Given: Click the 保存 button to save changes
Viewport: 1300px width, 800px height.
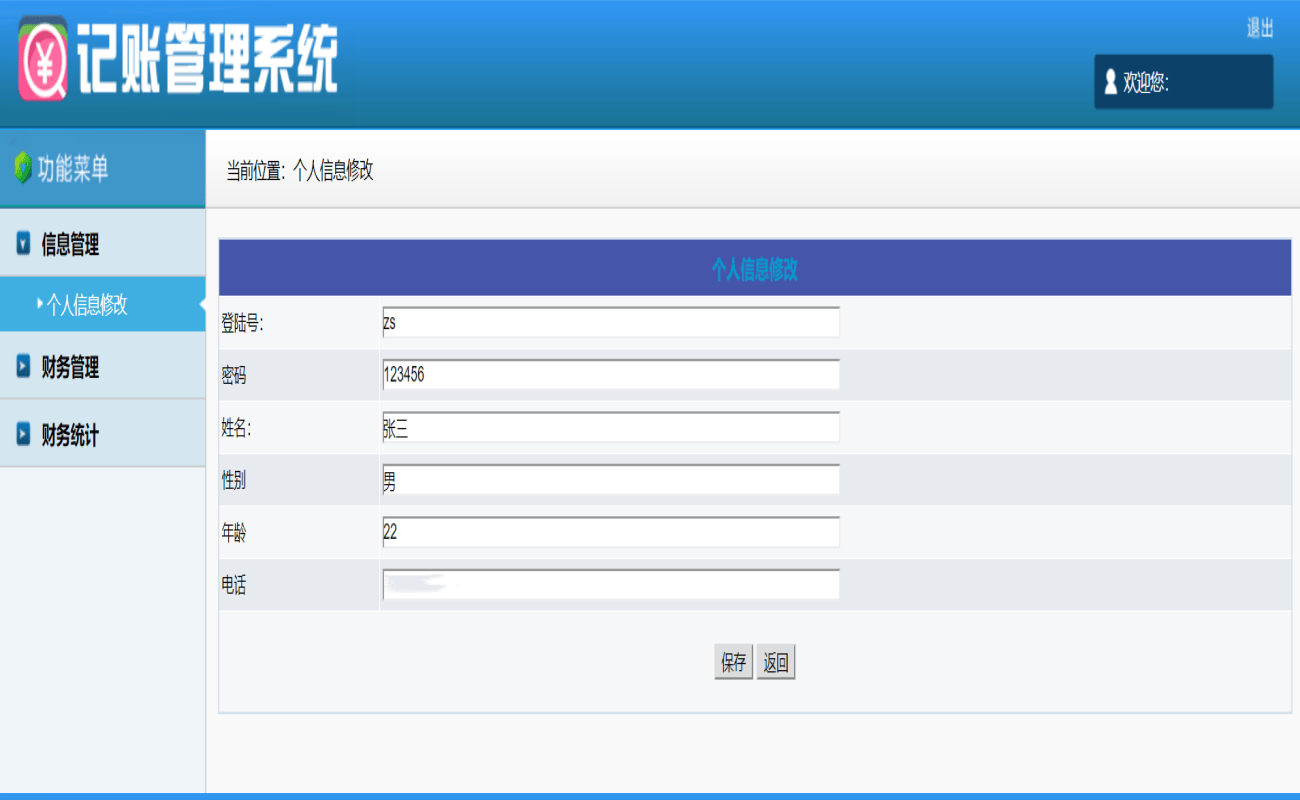Looking at the screenshot, I should click(x=732, y=662).
